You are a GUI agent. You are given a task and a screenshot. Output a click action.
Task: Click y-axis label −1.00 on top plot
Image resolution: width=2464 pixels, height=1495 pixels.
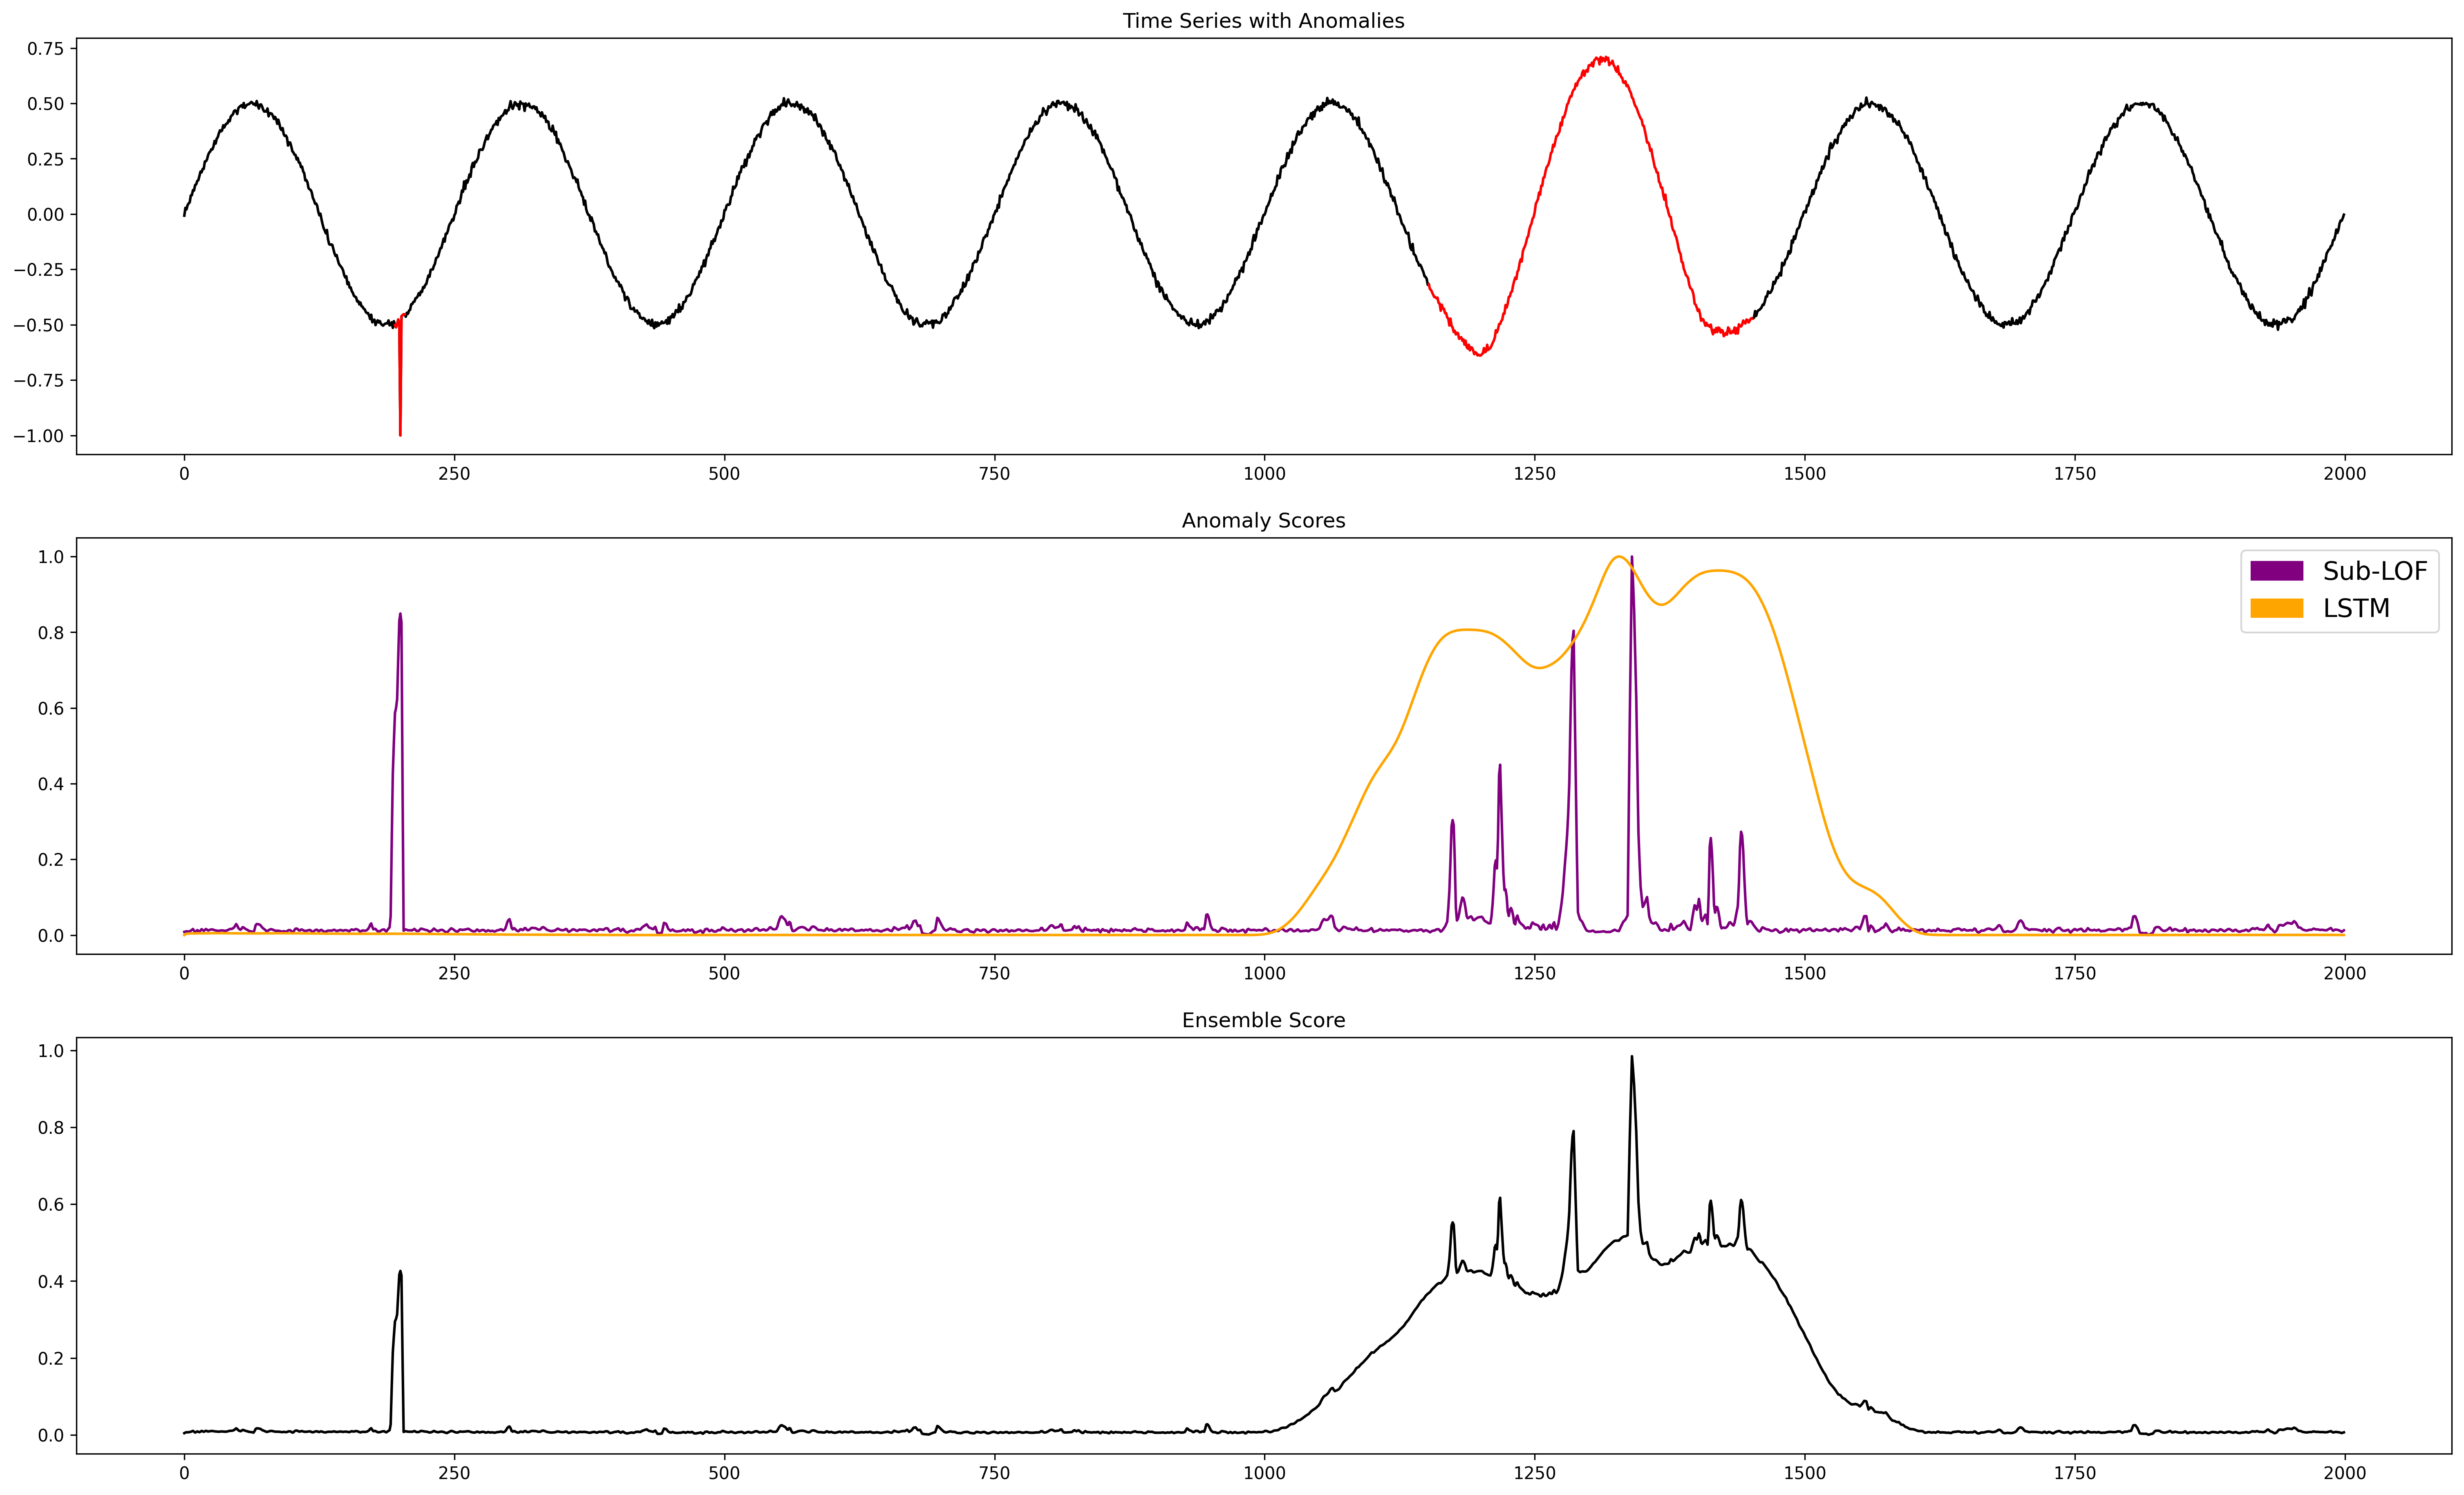pyautogui.click(x=38, y=436)
